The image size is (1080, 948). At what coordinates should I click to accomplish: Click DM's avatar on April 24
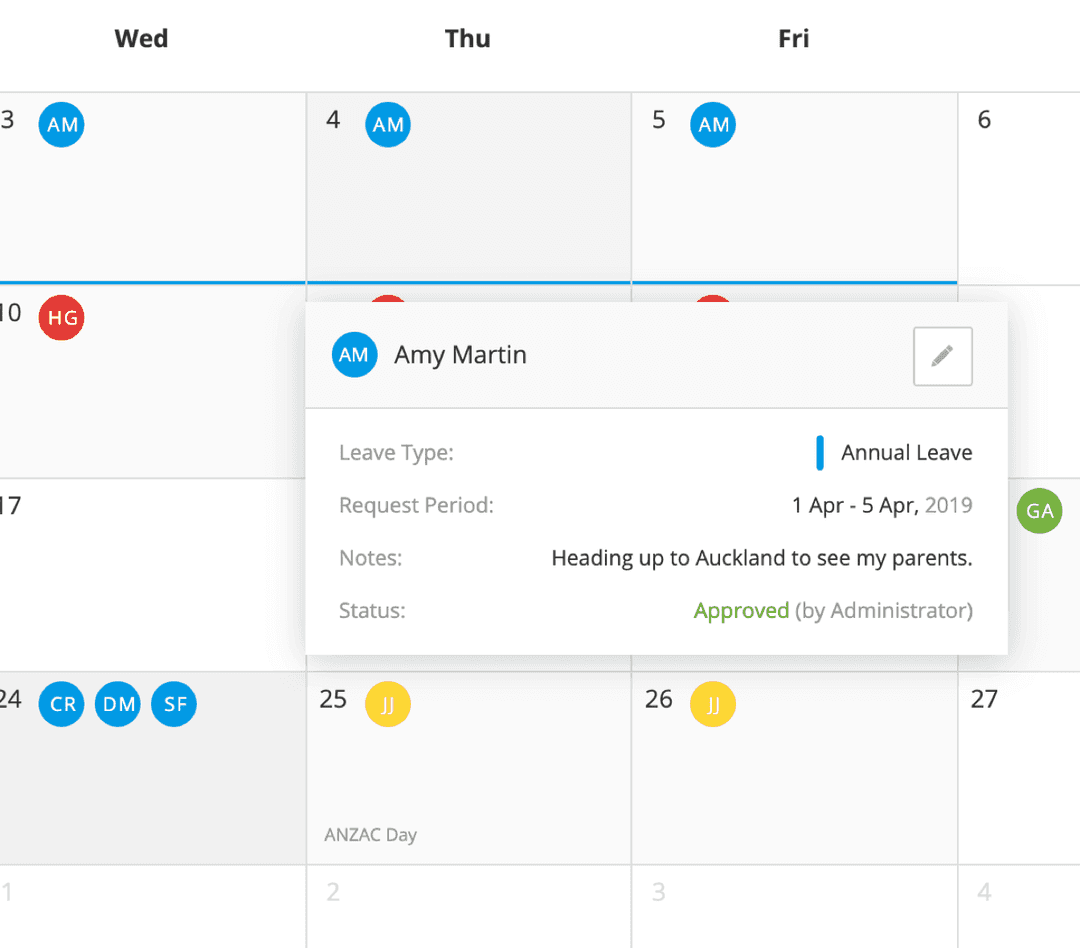(117, 704)
